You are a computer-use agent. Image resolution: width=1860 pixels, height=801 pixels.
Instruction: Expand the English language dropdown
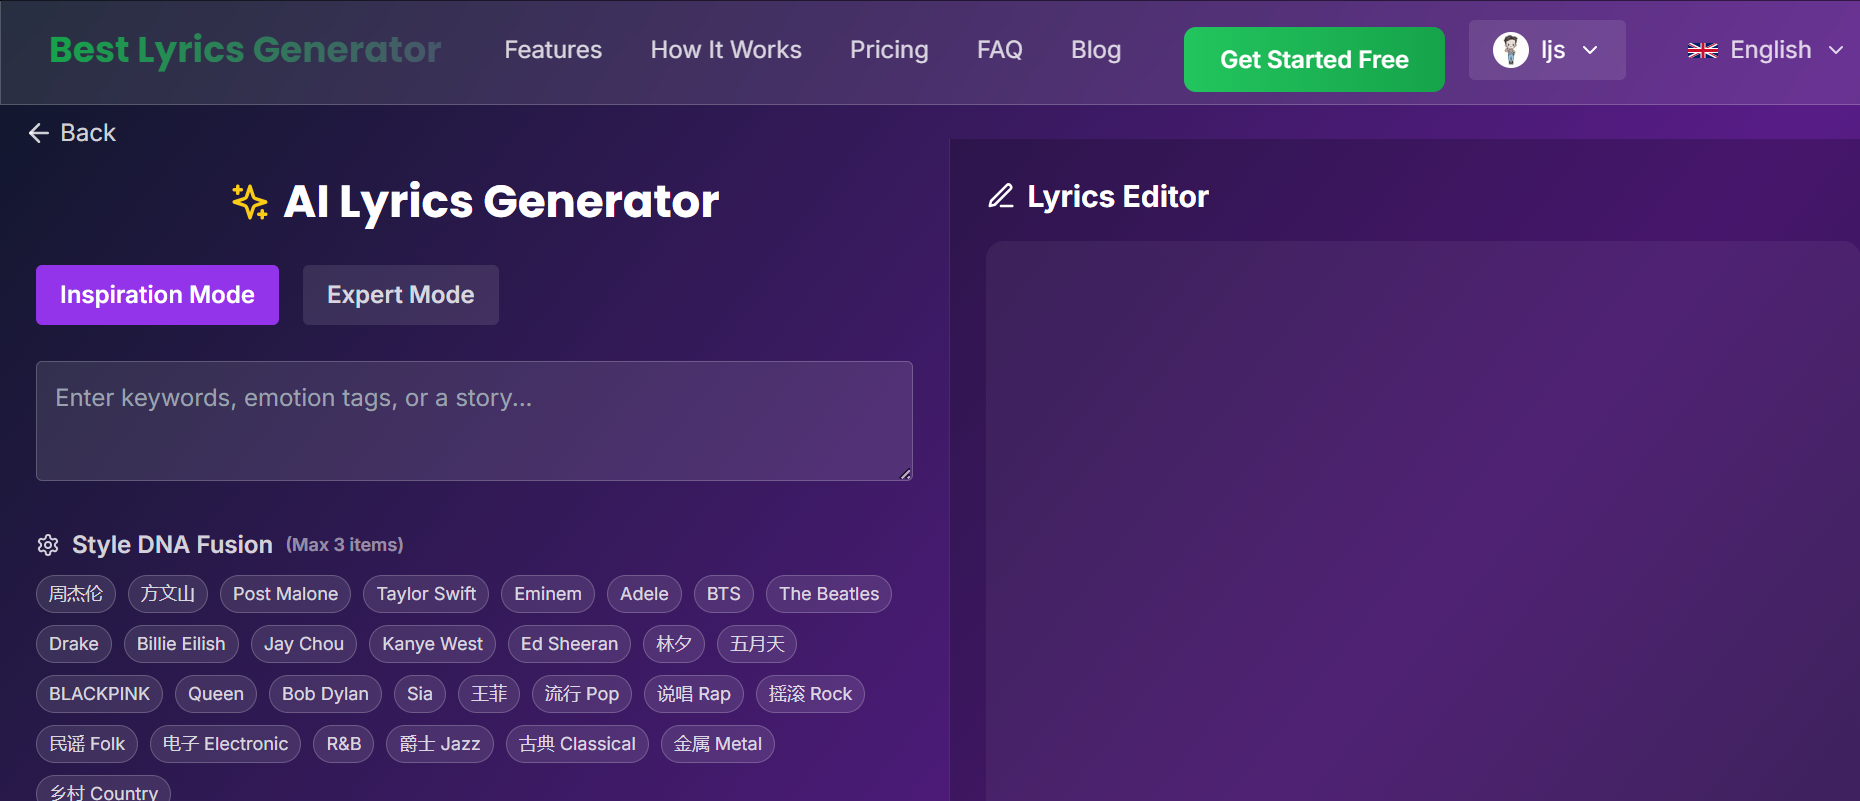click(x=1765, y=50)
